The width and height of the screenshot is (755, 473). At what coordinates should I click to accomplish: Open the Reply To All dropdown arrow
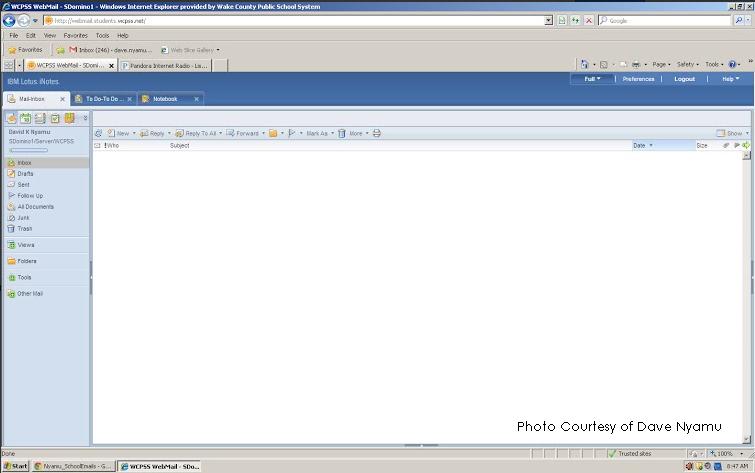[221, 133]
